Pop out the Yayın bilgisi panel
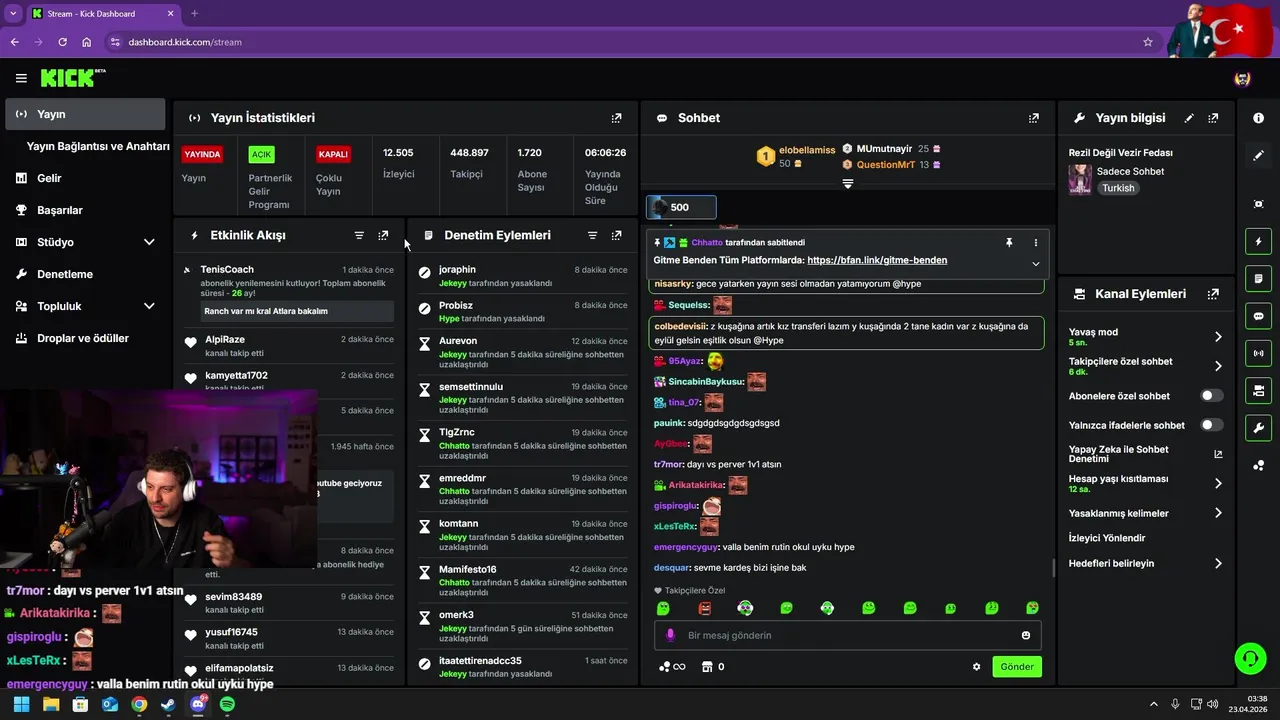Image resolution: width=1280 pixels, height=720 pixels. point(1213,118)
